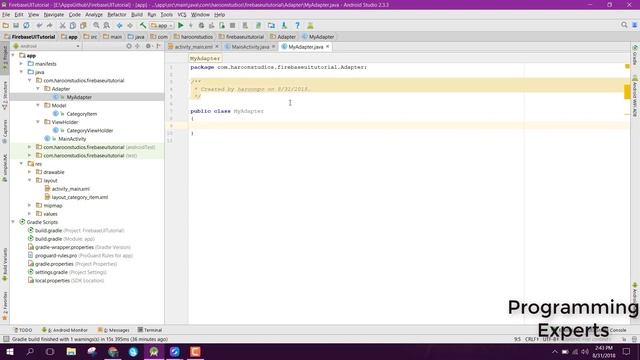Click the Paste toolbar icon
This screenshot has height=360, width=640.
[x=83, y=25]
